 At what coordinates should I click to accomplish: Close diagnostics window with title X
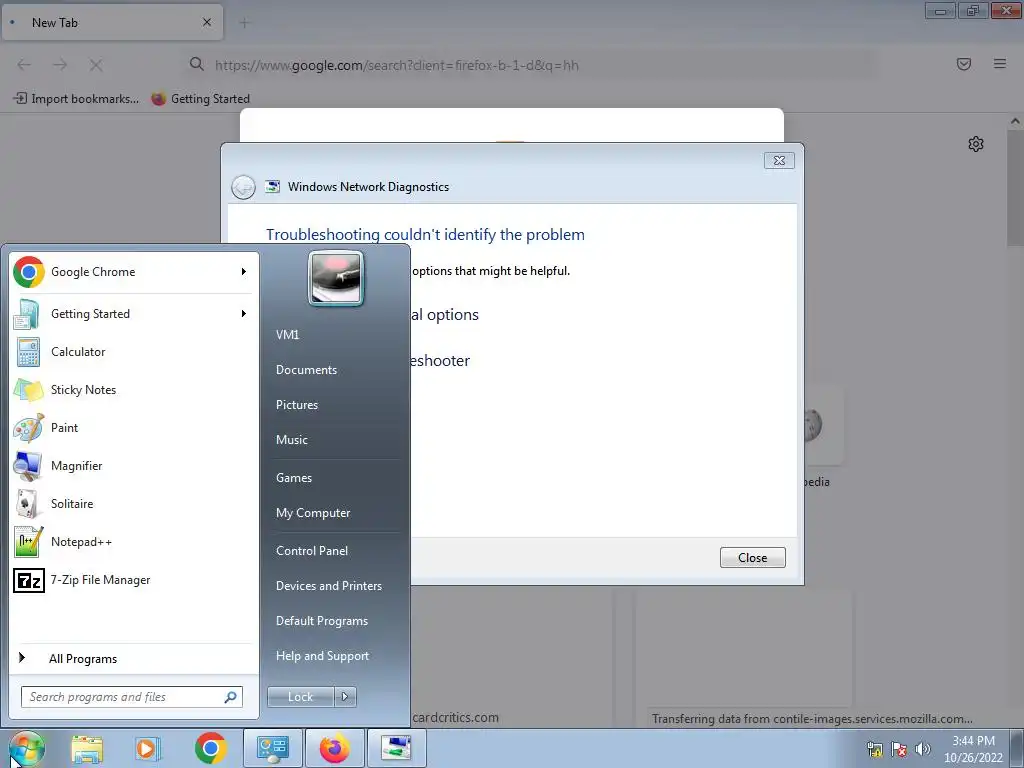779,161
